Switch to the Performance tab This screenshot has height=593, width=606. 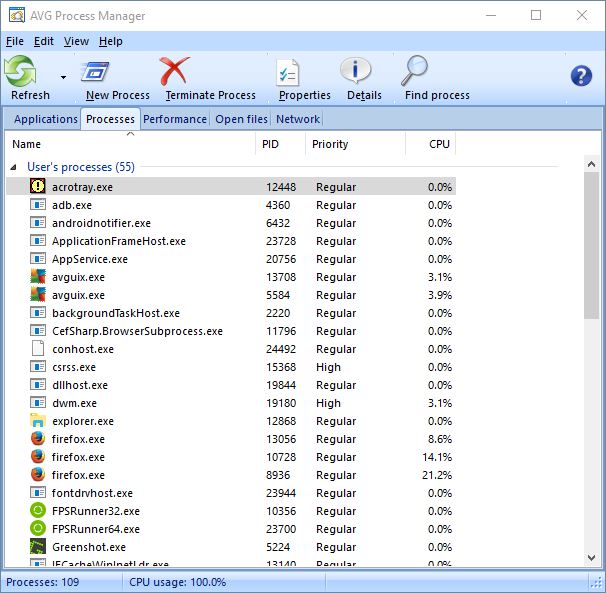[x=175, y=119]
